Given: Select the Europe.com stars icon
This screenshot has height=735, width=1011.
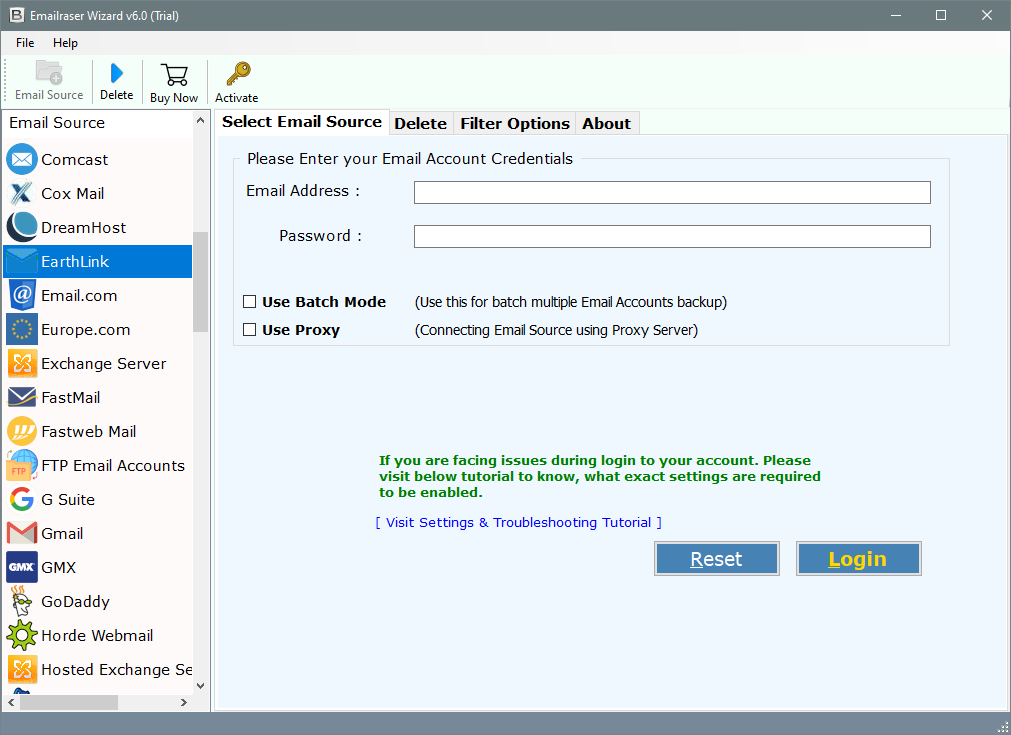Looking at the screenshot, I should [x=22, y=329].
